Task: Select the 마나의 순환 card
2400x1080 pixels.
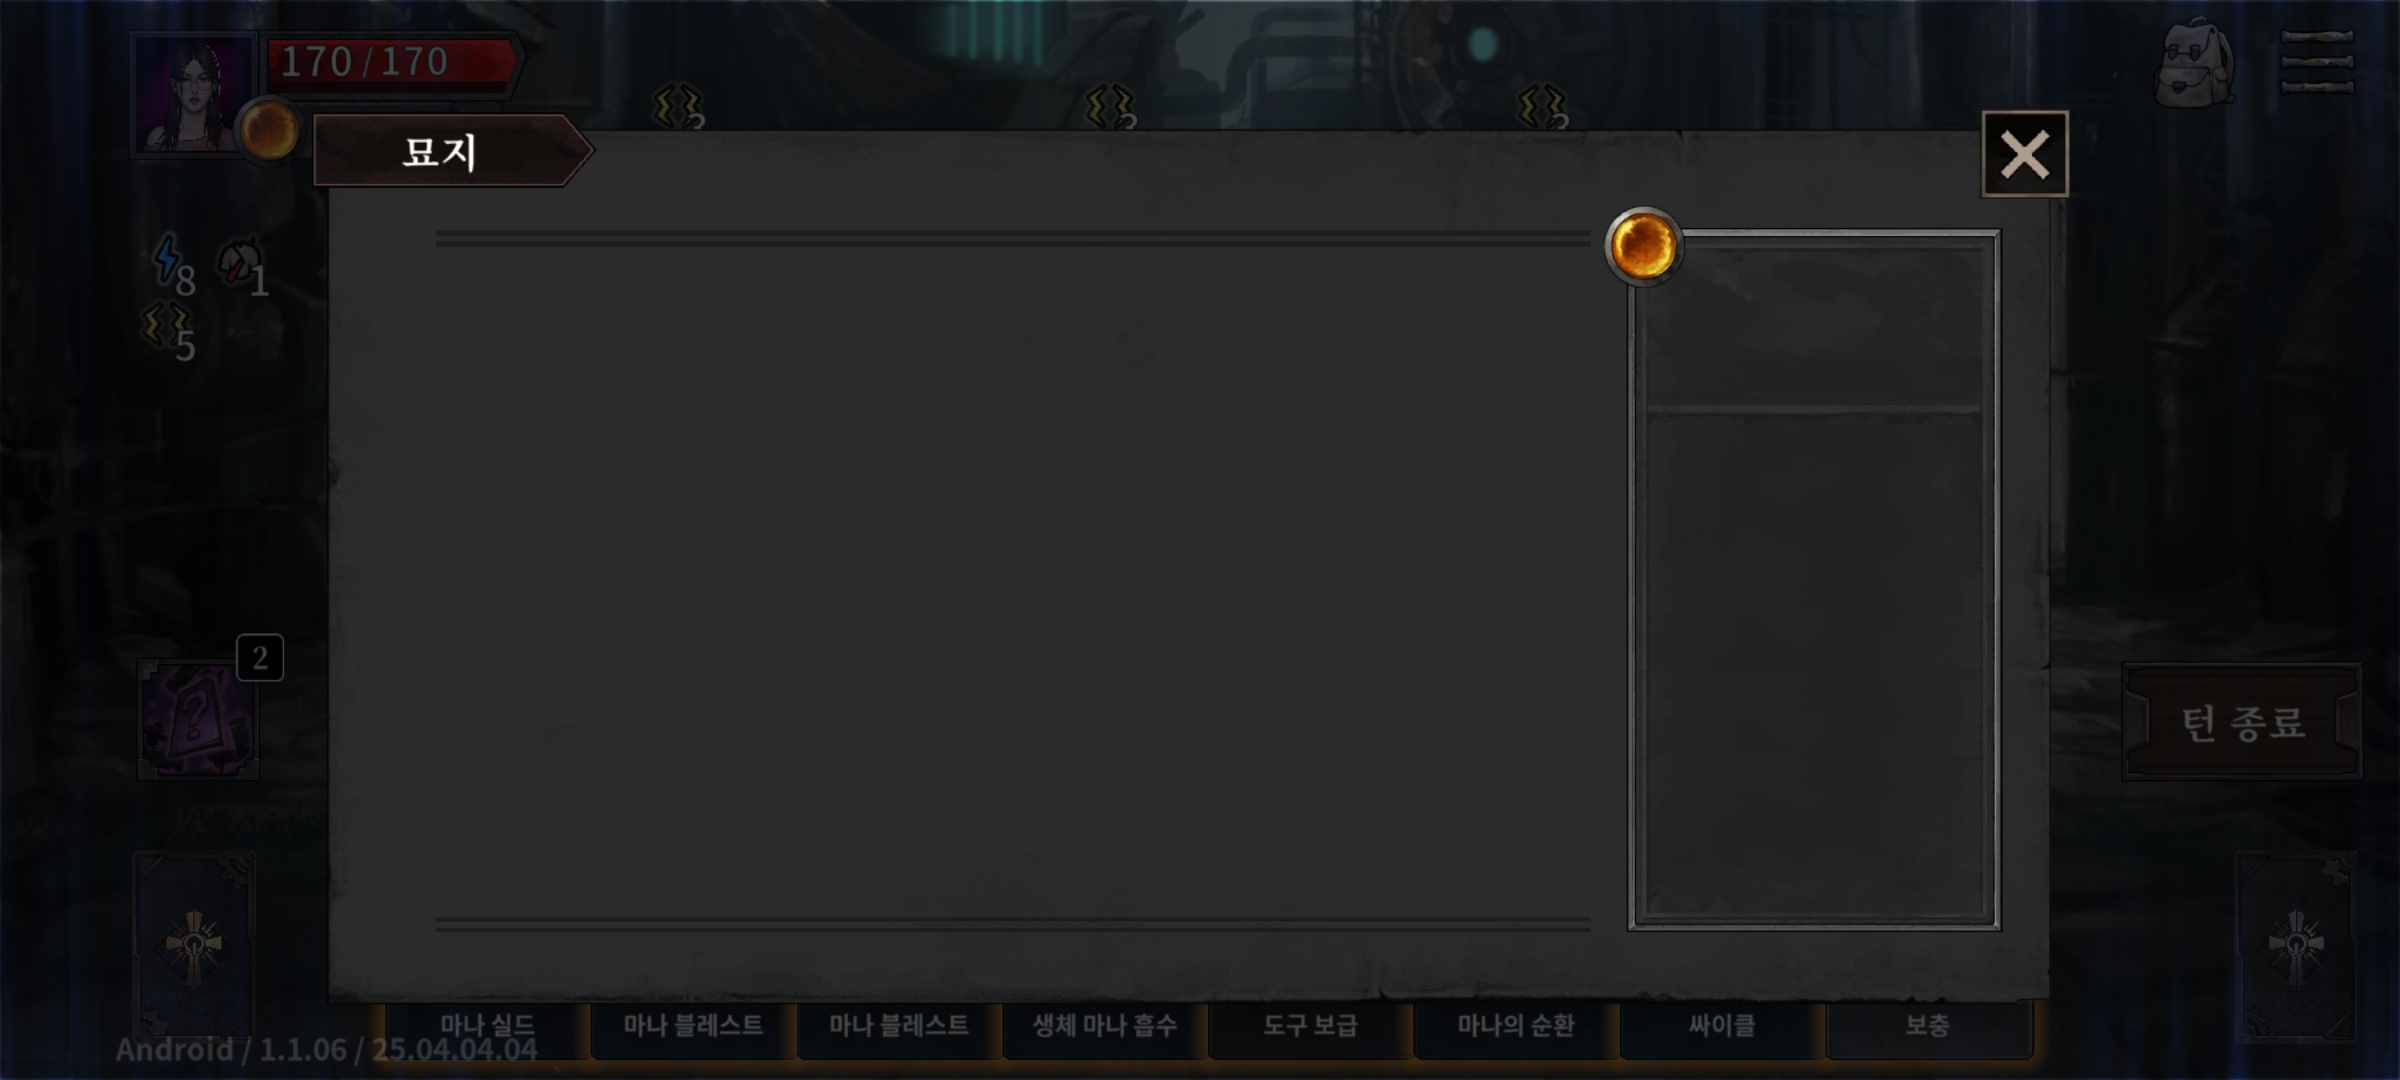Action: [1516, 1027]
